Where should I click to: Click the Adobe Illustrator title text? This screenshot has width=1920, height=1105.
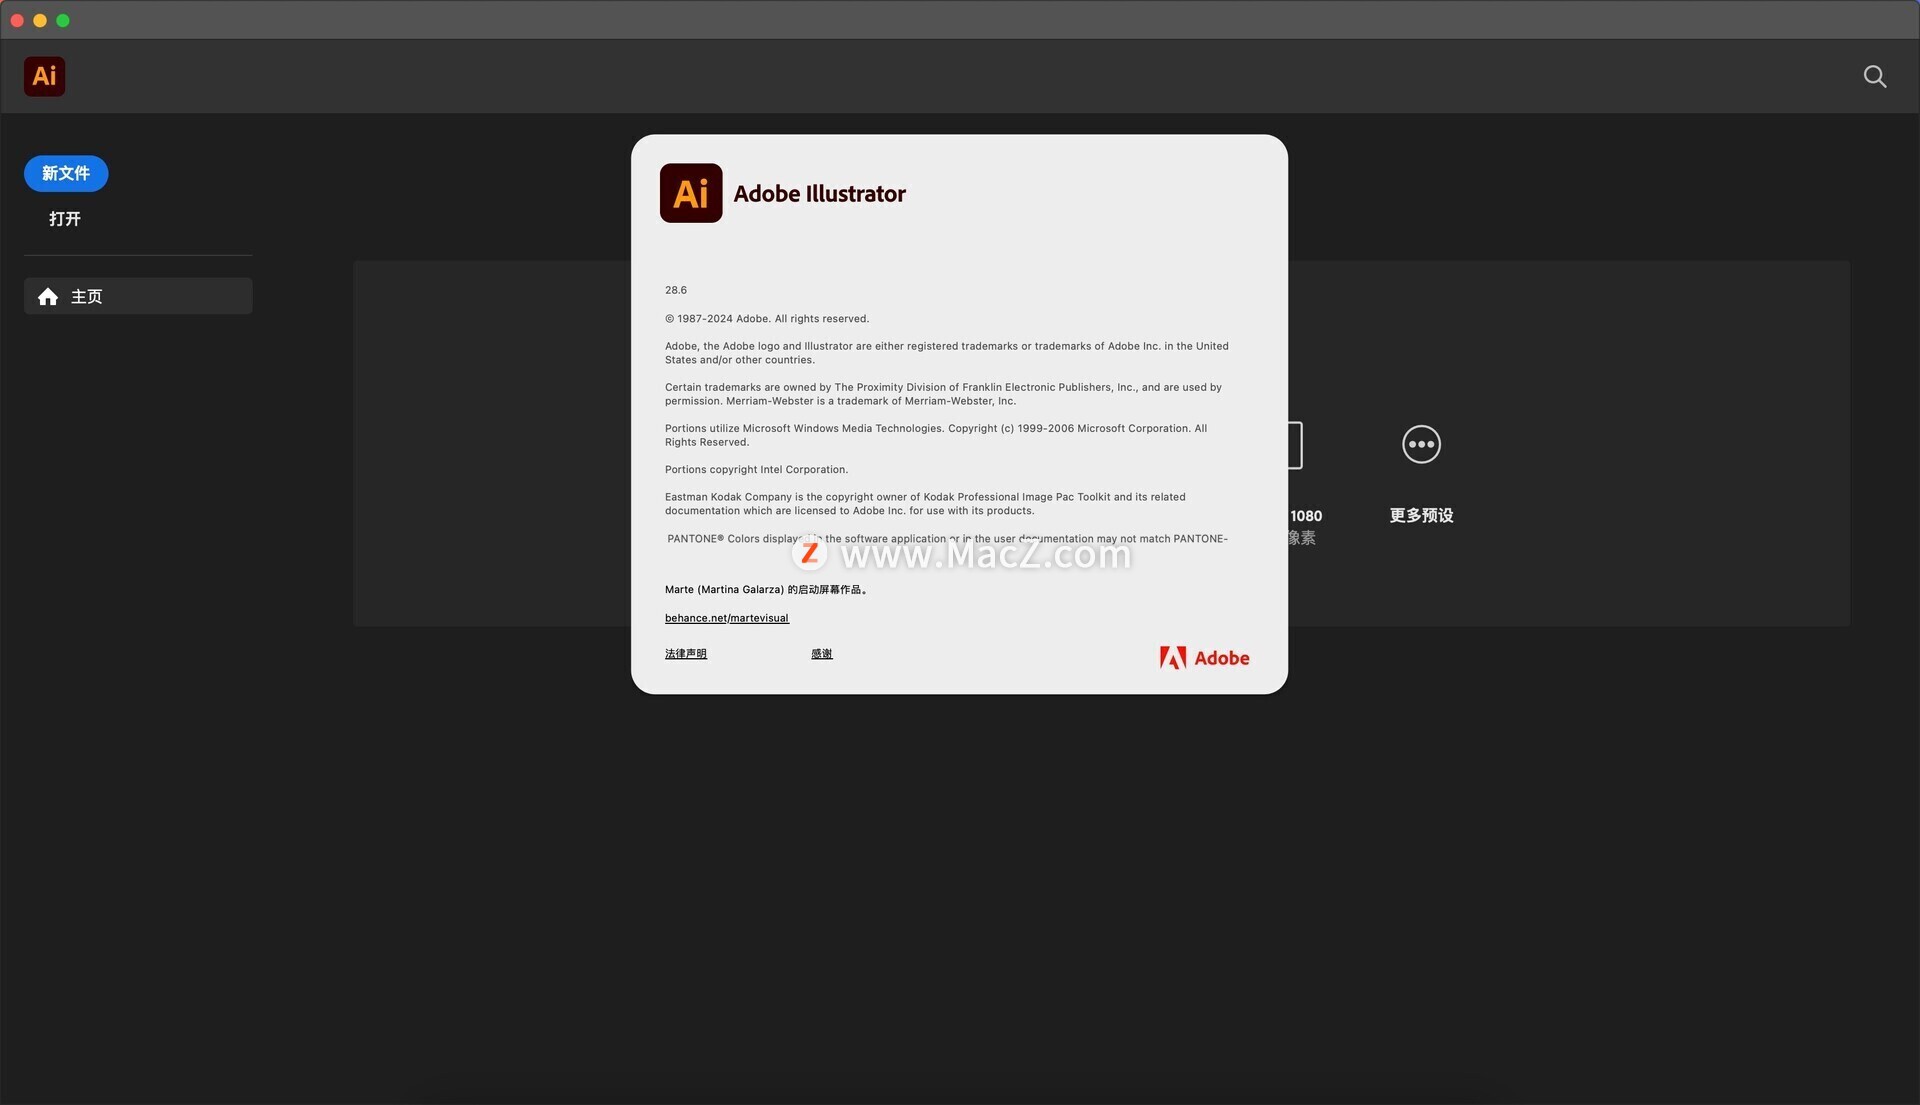[x=820, y=194]
